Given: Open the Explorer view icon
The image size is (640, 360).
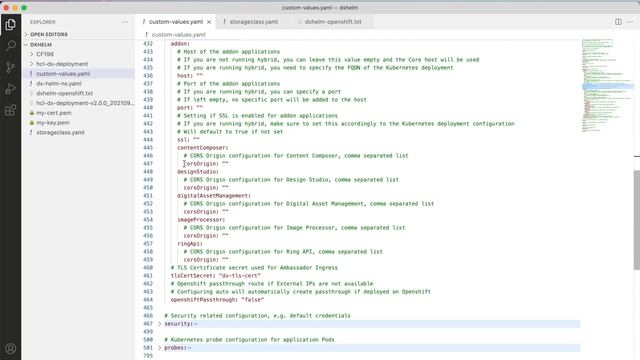Looking at the screenshot, I should (x=11, y=24).
